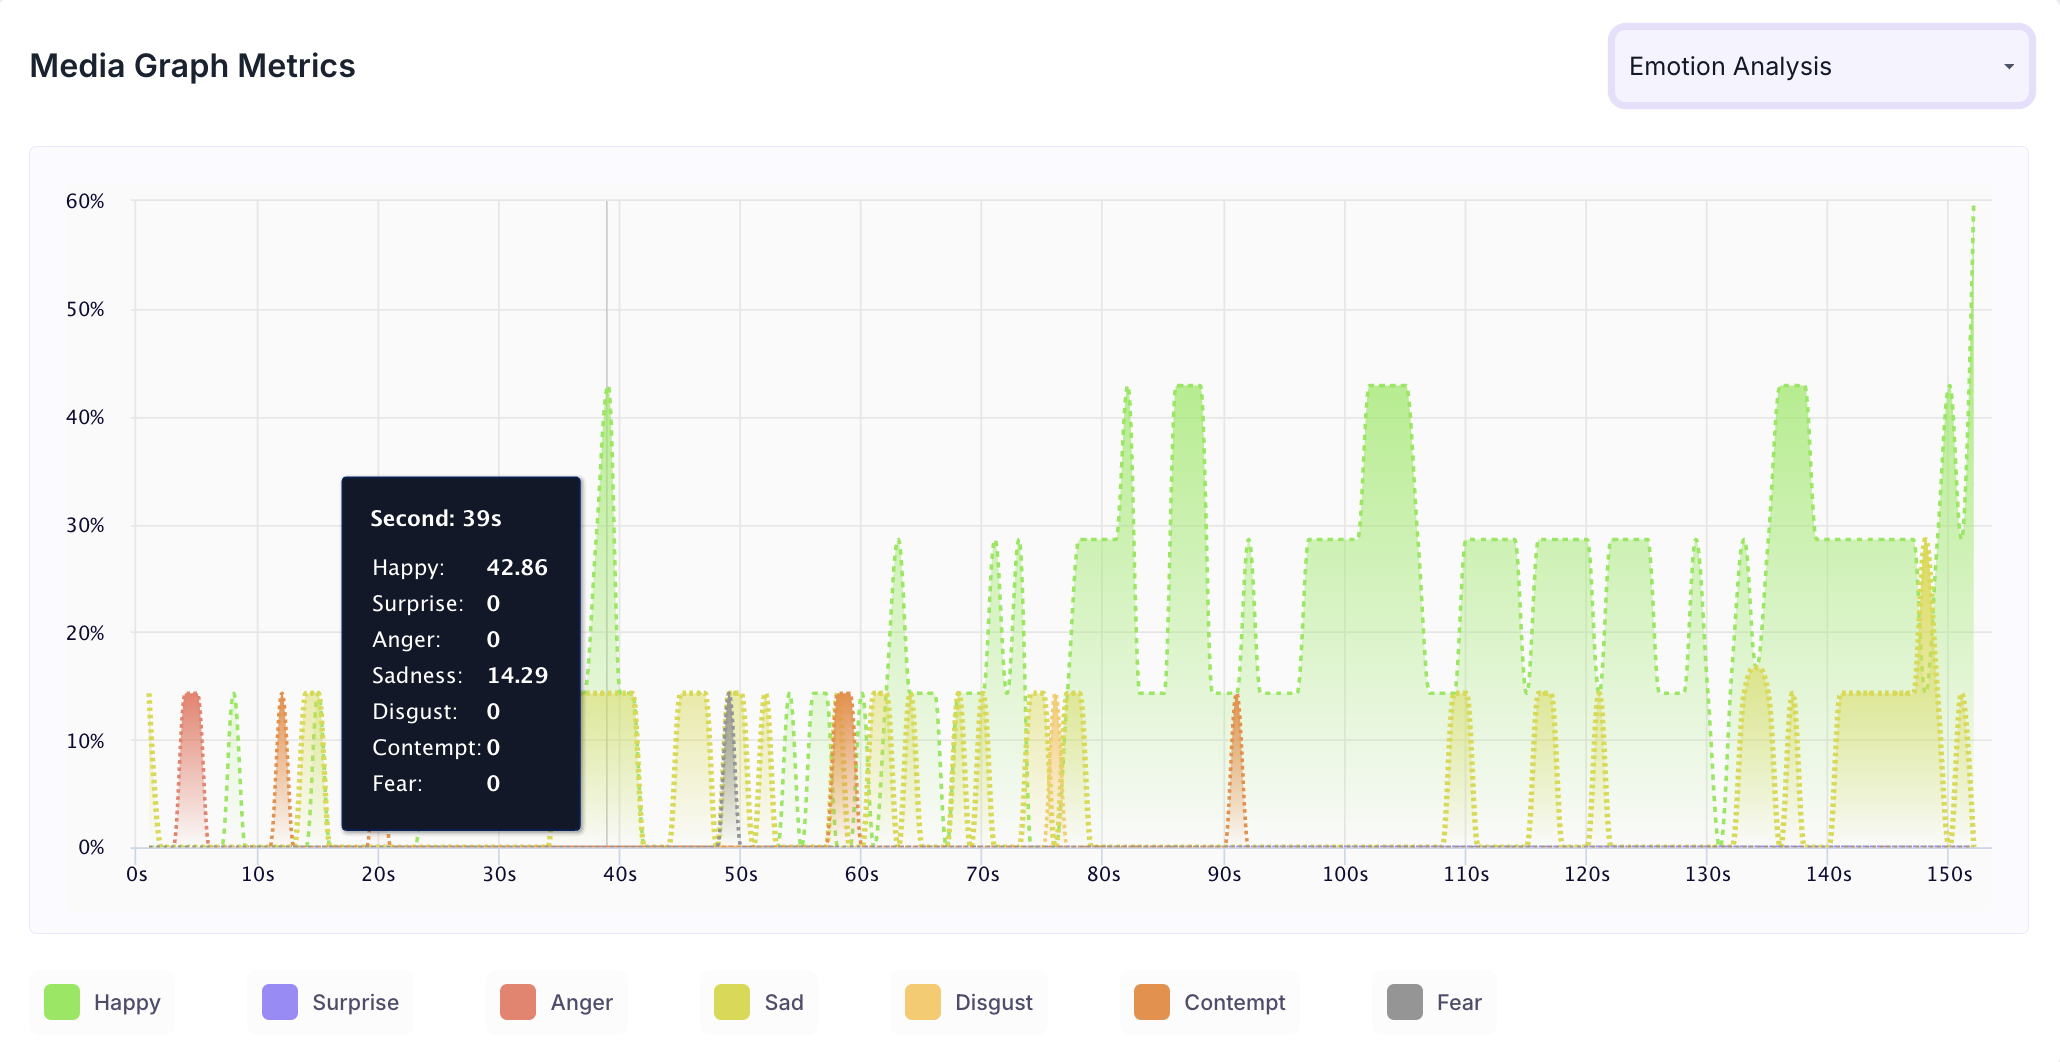Click the 80s label on time axis
Viewport: 2060px width, 1062px height.
point(1103,874)
